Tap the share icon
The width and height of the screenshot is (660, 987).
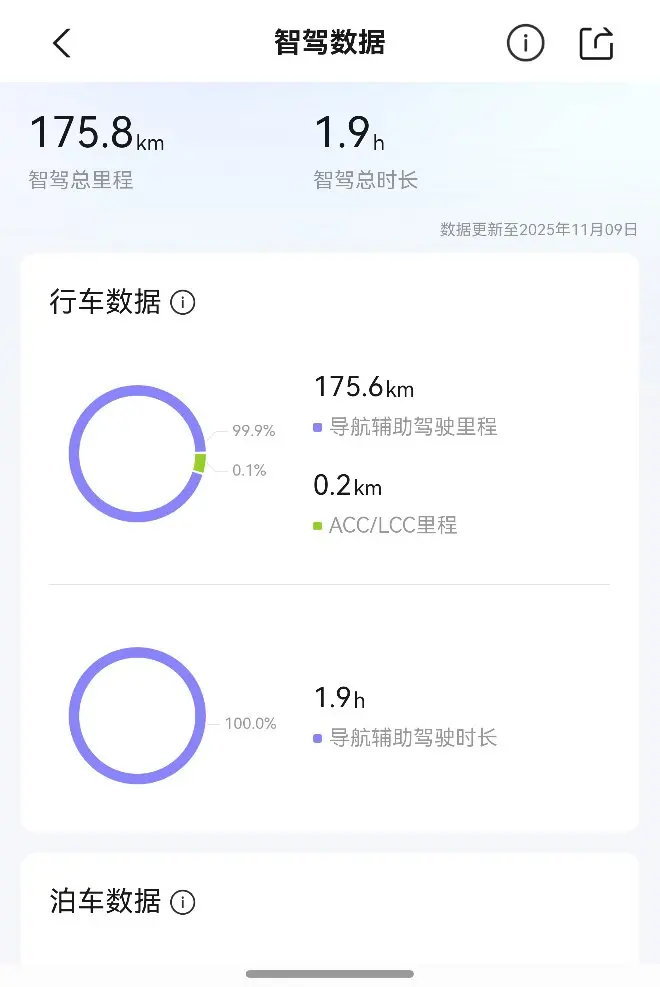(596, 43)
